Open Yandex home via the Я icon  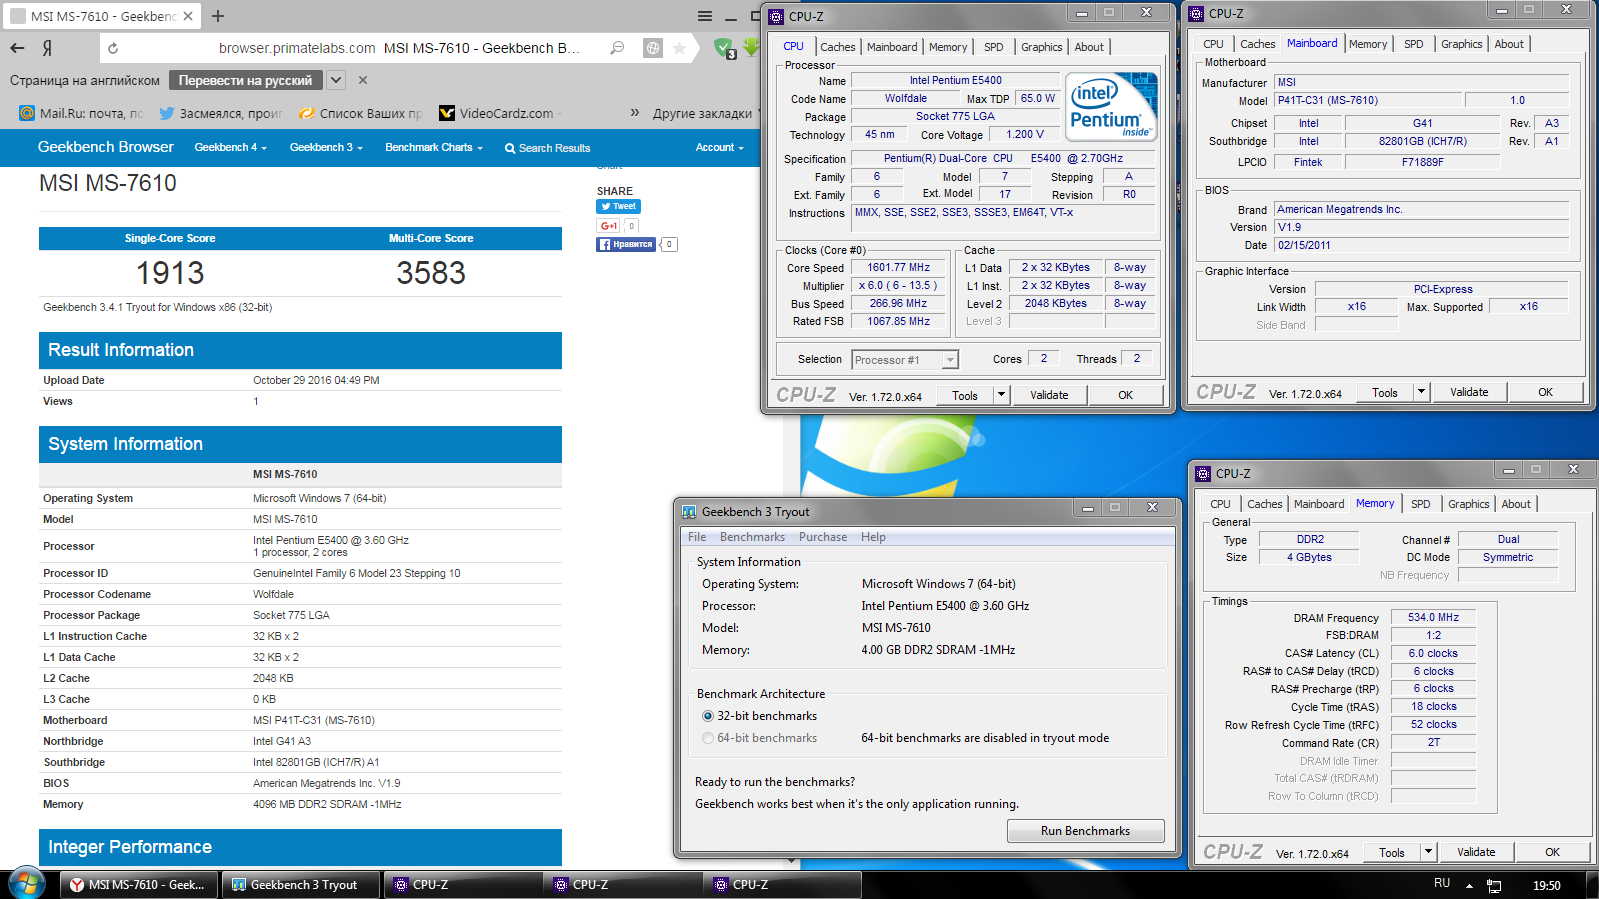47,48
